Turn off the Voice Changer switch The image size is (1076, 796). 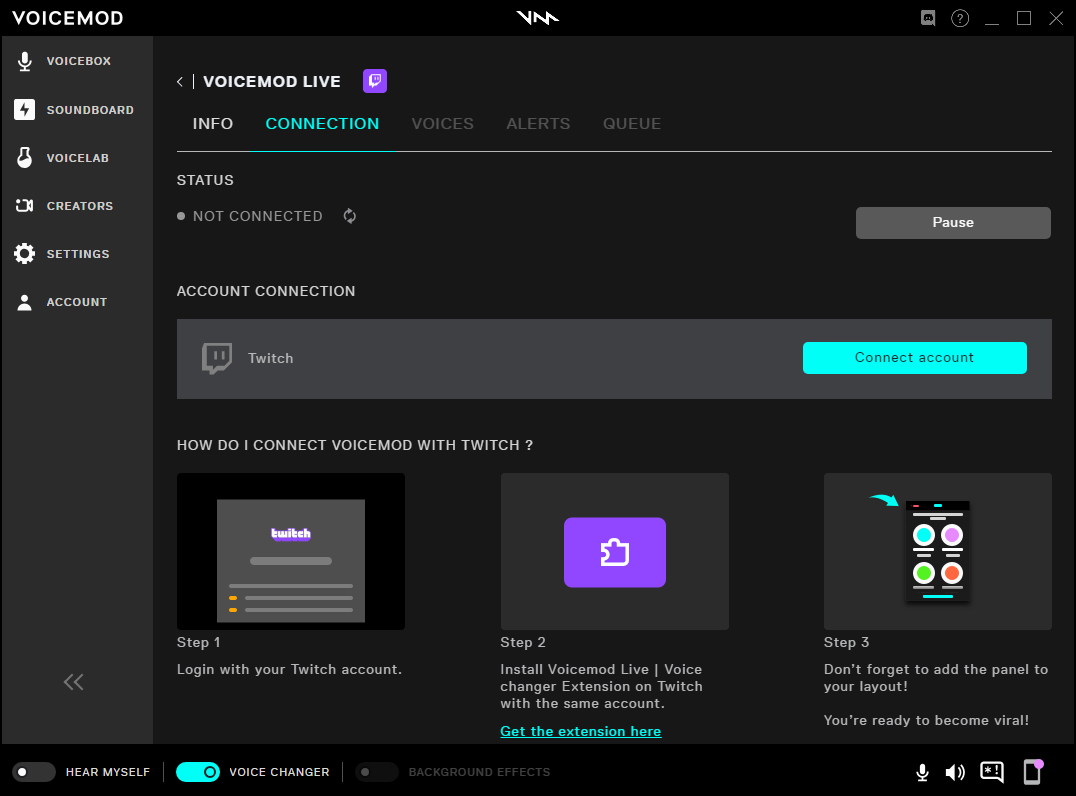tap(198, 772)
